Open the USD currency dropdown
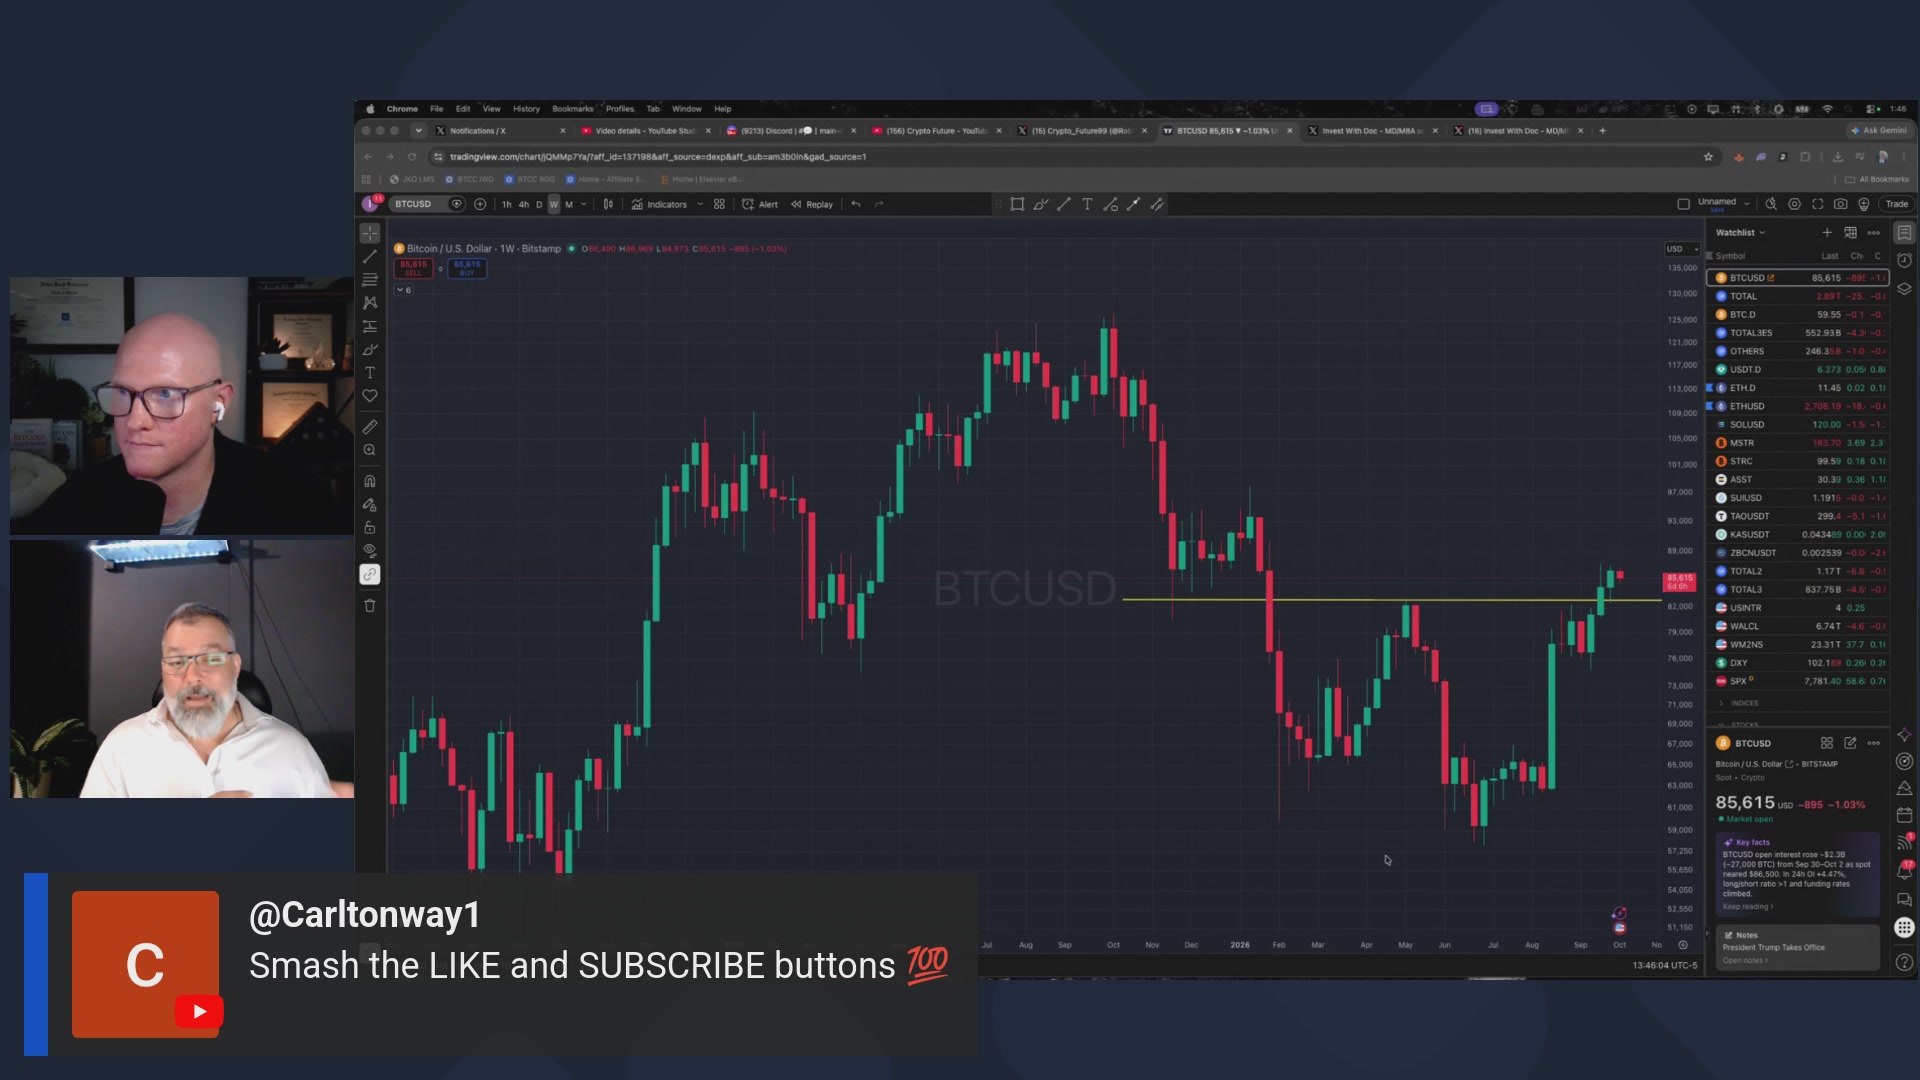 [x=1682, y=249]
